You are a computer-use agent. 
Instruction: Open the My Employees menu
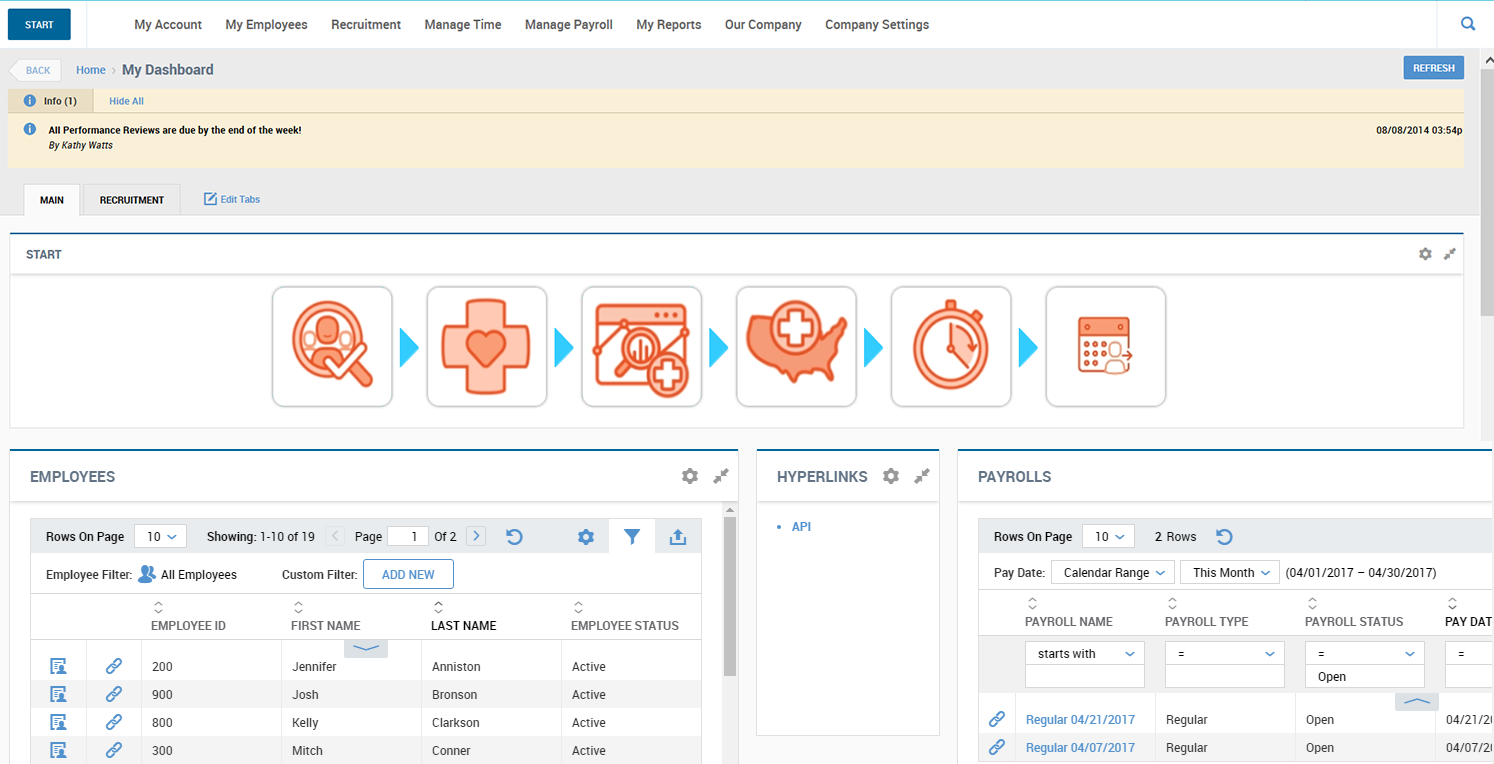266,24
